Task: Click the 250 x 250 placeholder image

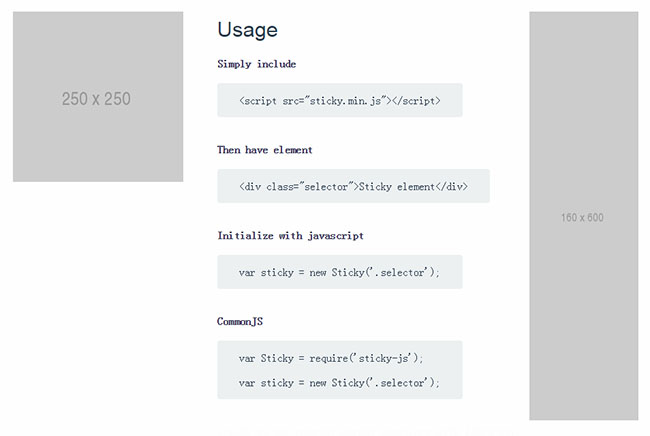Action: [97, 97]
